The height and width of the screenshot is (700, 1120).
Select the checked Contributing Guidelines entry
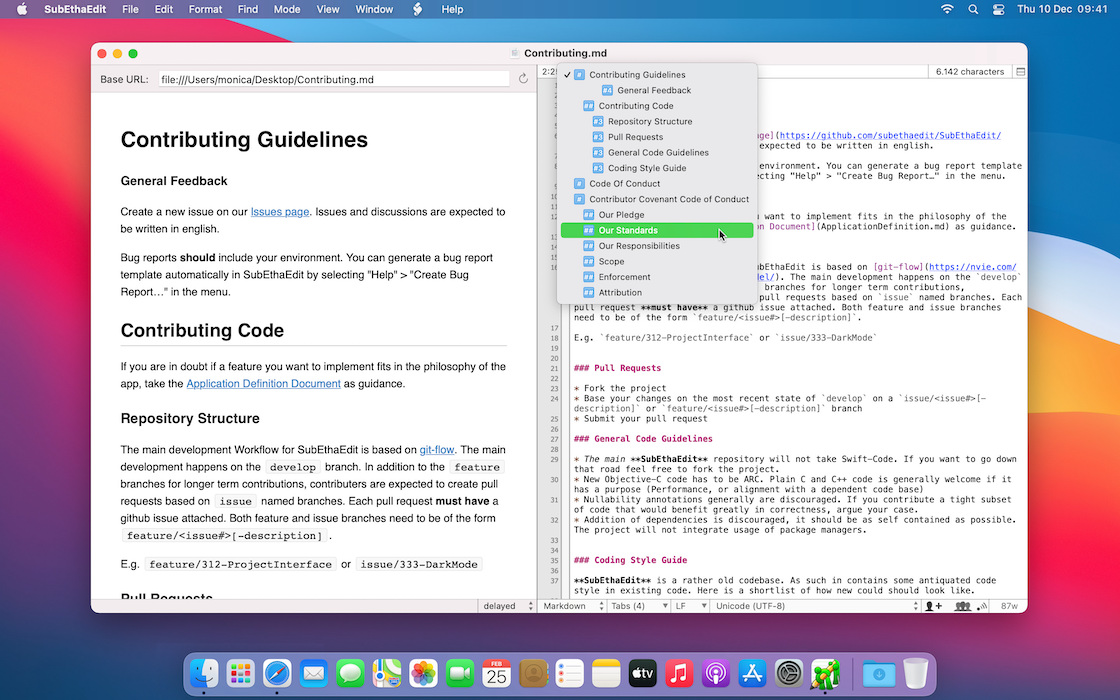[637, 75]
